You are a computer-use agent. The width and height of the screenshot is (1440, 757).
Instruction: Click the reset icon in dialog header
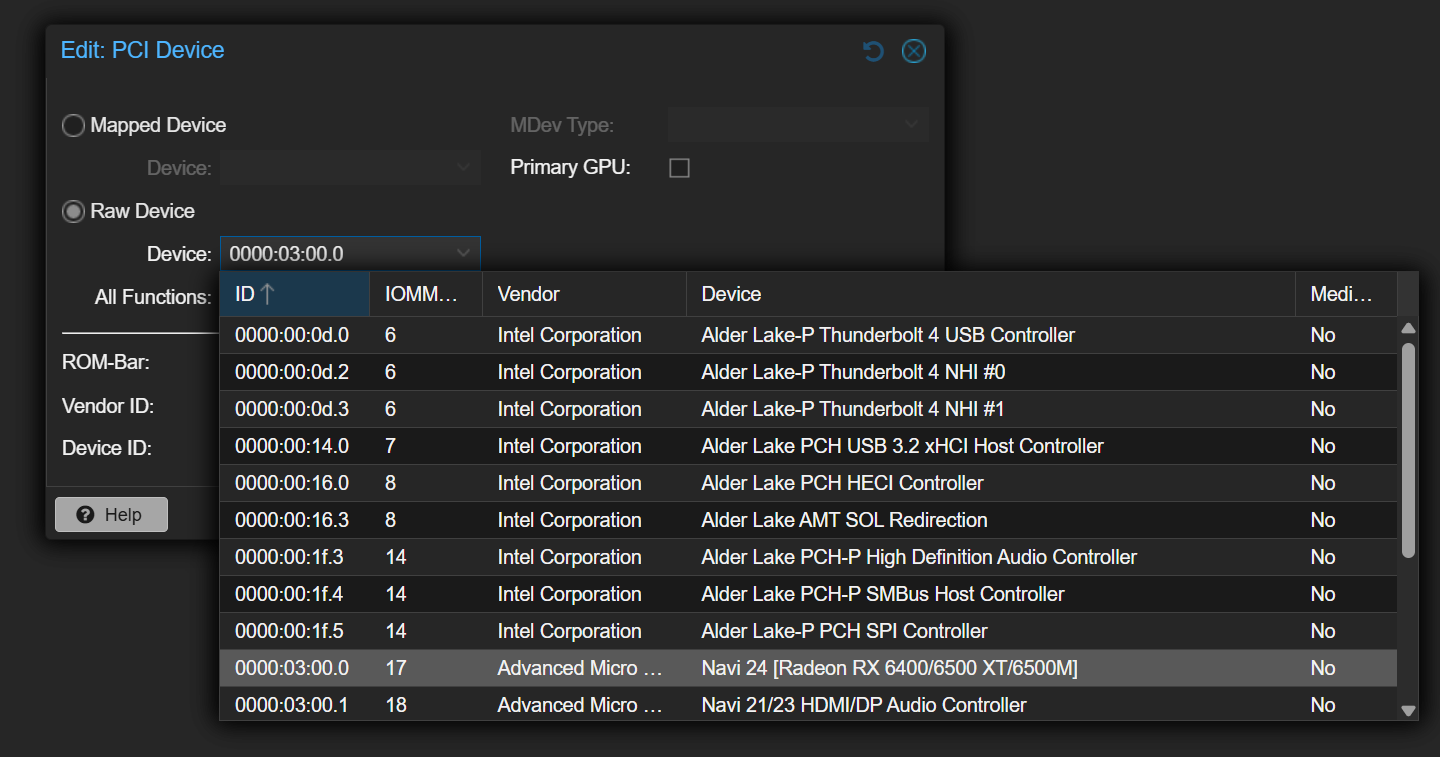click(x=873, y=51)
